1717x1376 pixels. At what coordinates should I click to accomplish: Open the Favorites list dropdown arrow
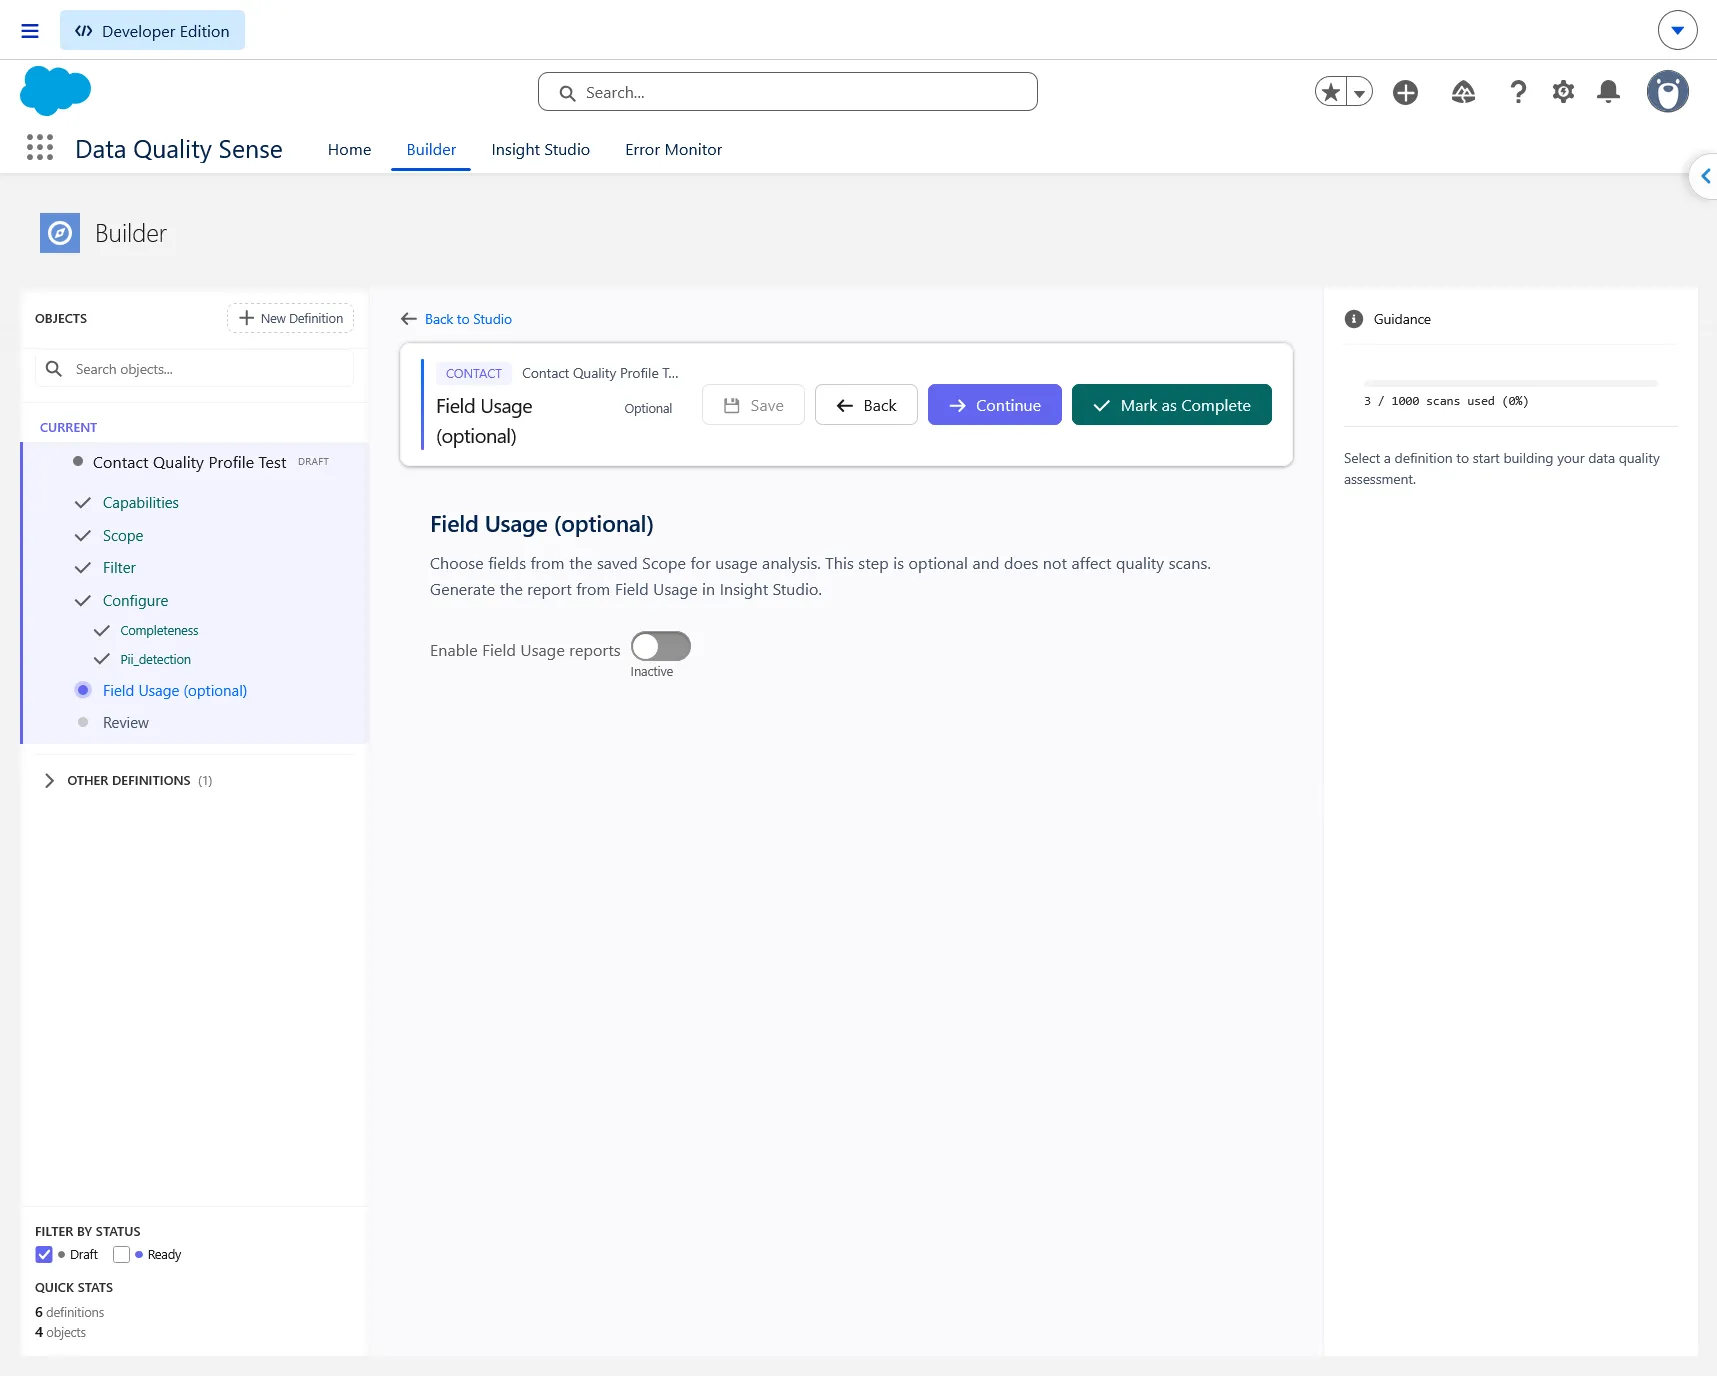(1359, 92)
